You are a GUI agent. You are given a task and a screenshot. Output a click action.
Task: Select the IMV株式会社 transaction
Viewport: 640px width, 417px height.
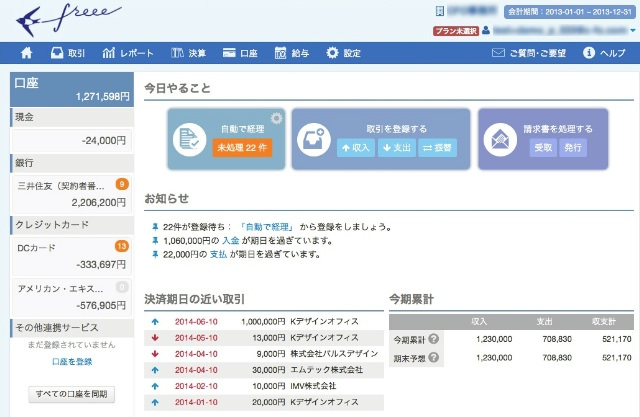(x=264, y=386)
